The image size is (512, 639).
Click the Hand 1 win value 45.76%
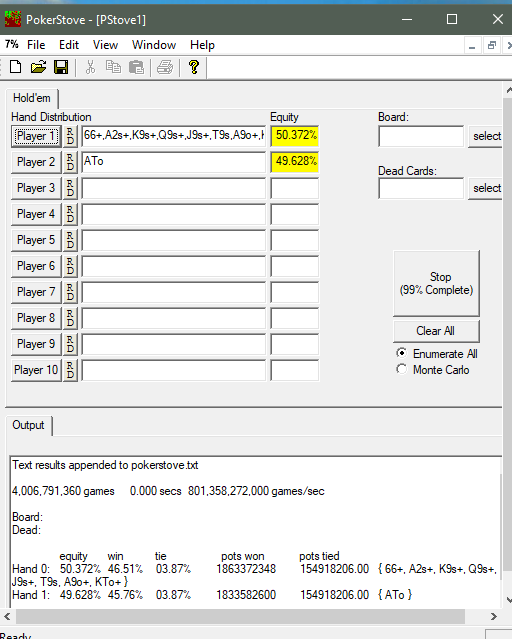point(125,595)
